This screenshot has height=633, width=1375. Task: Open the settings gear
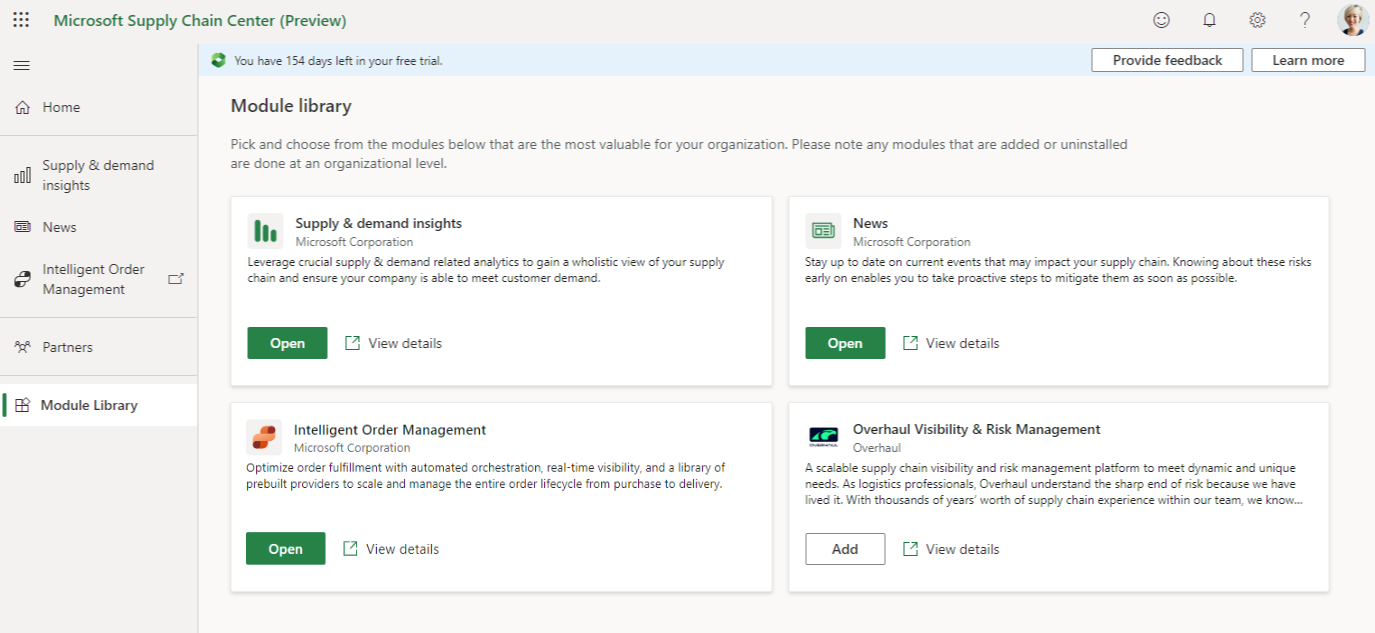click(1257, 20)
